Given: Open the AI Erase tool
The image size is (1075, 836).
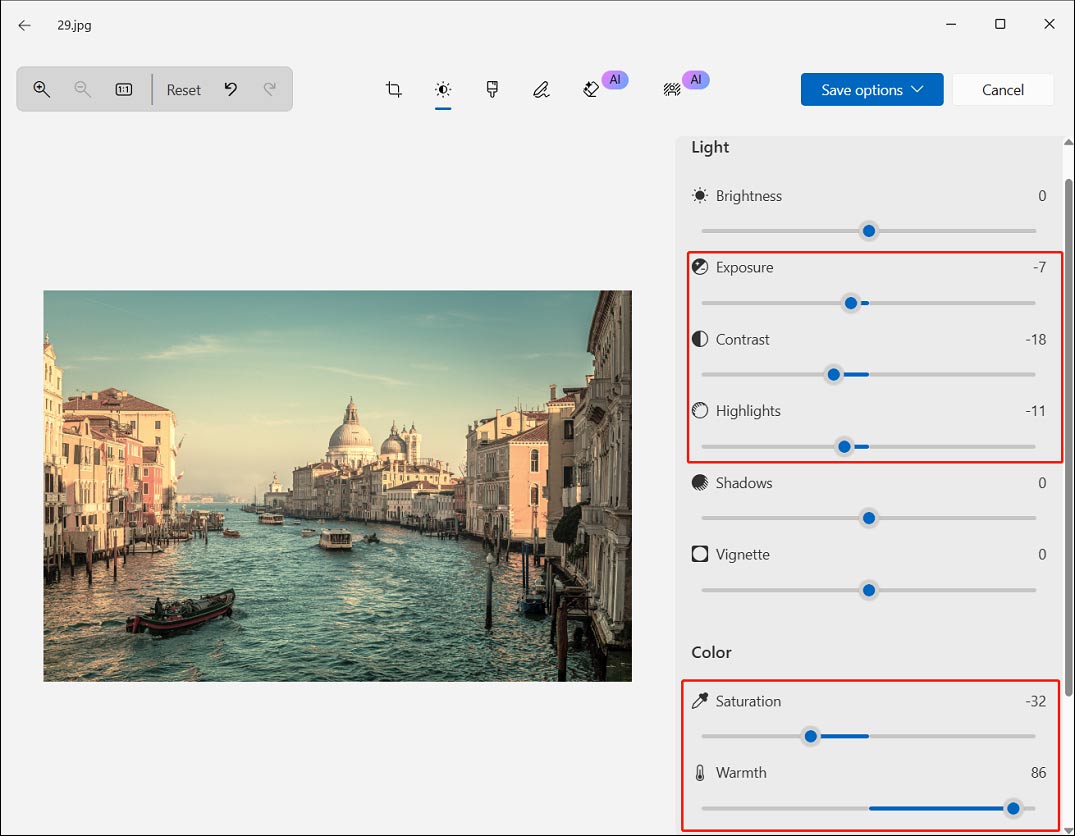Looking at the screenshot, I should pyautogui.click(x=591, y=89).
